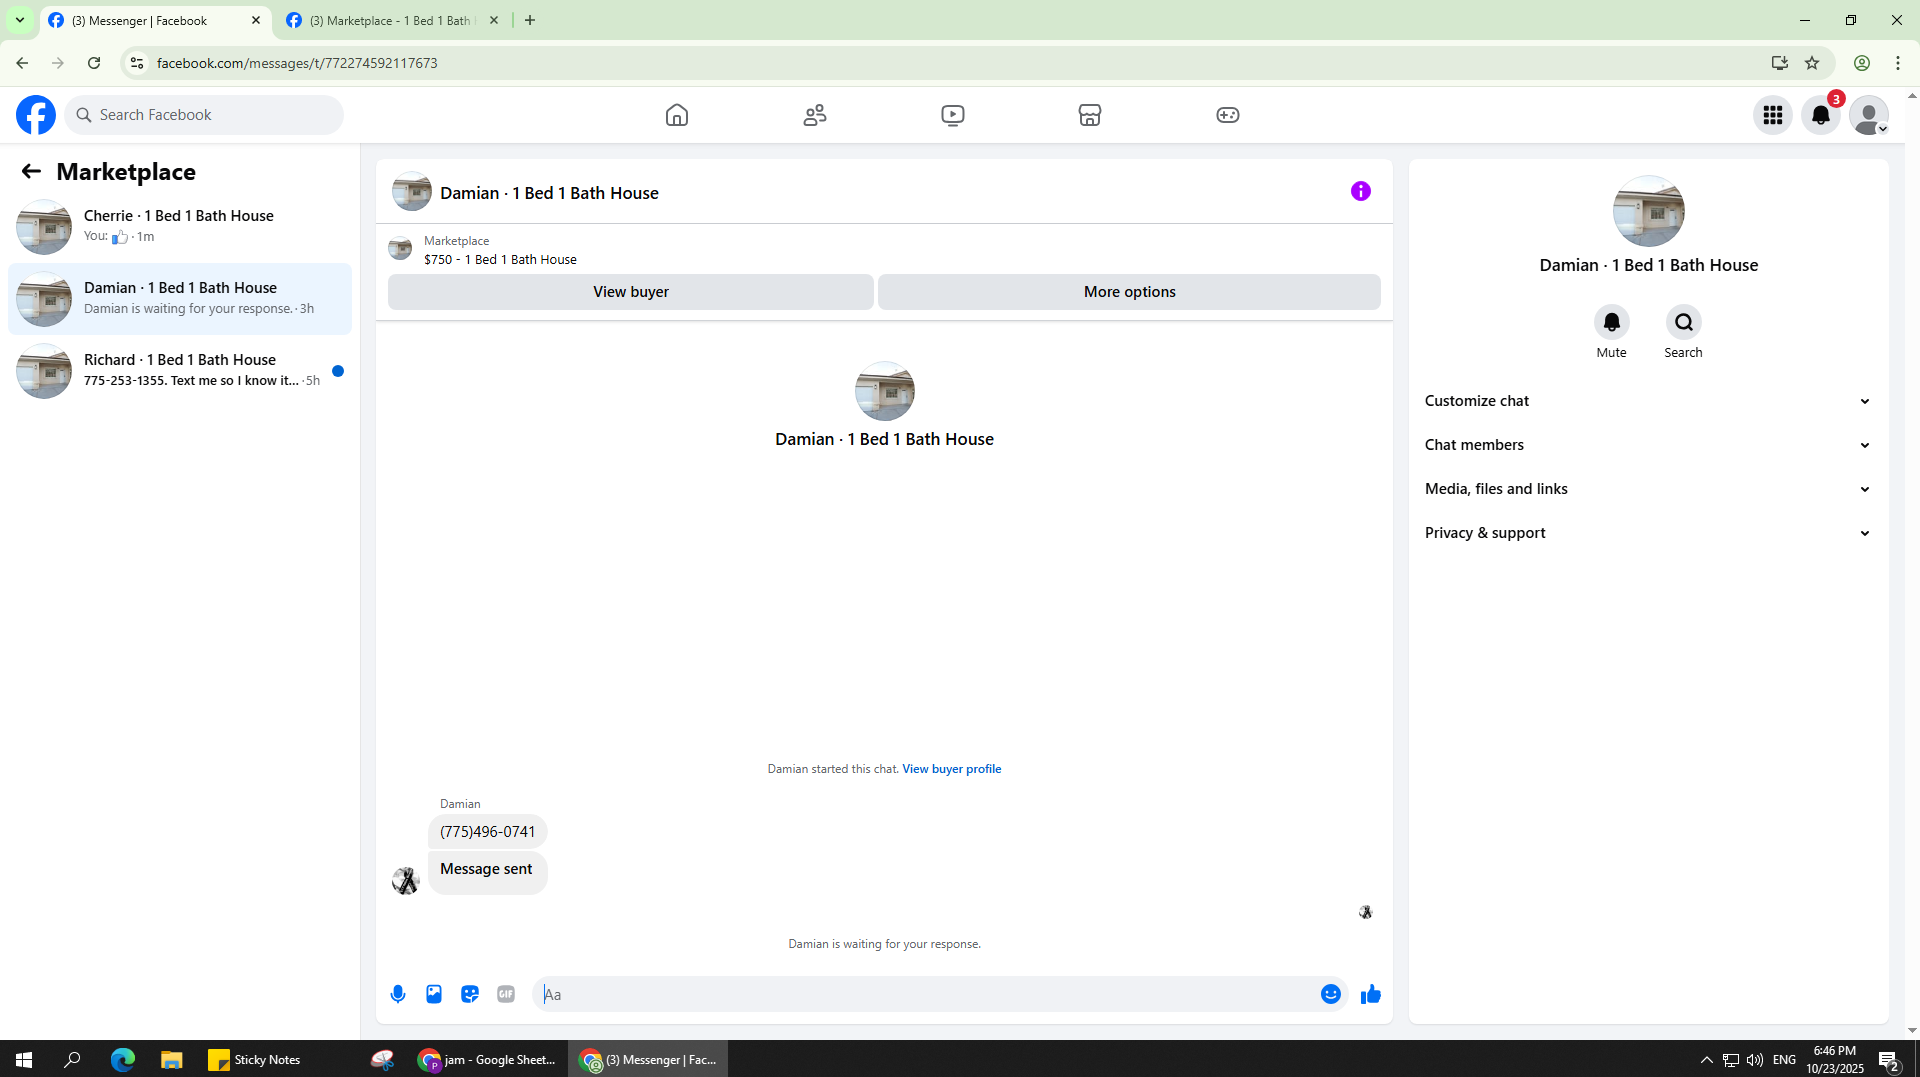Open the account profile avatar menu

point(1869,115)
